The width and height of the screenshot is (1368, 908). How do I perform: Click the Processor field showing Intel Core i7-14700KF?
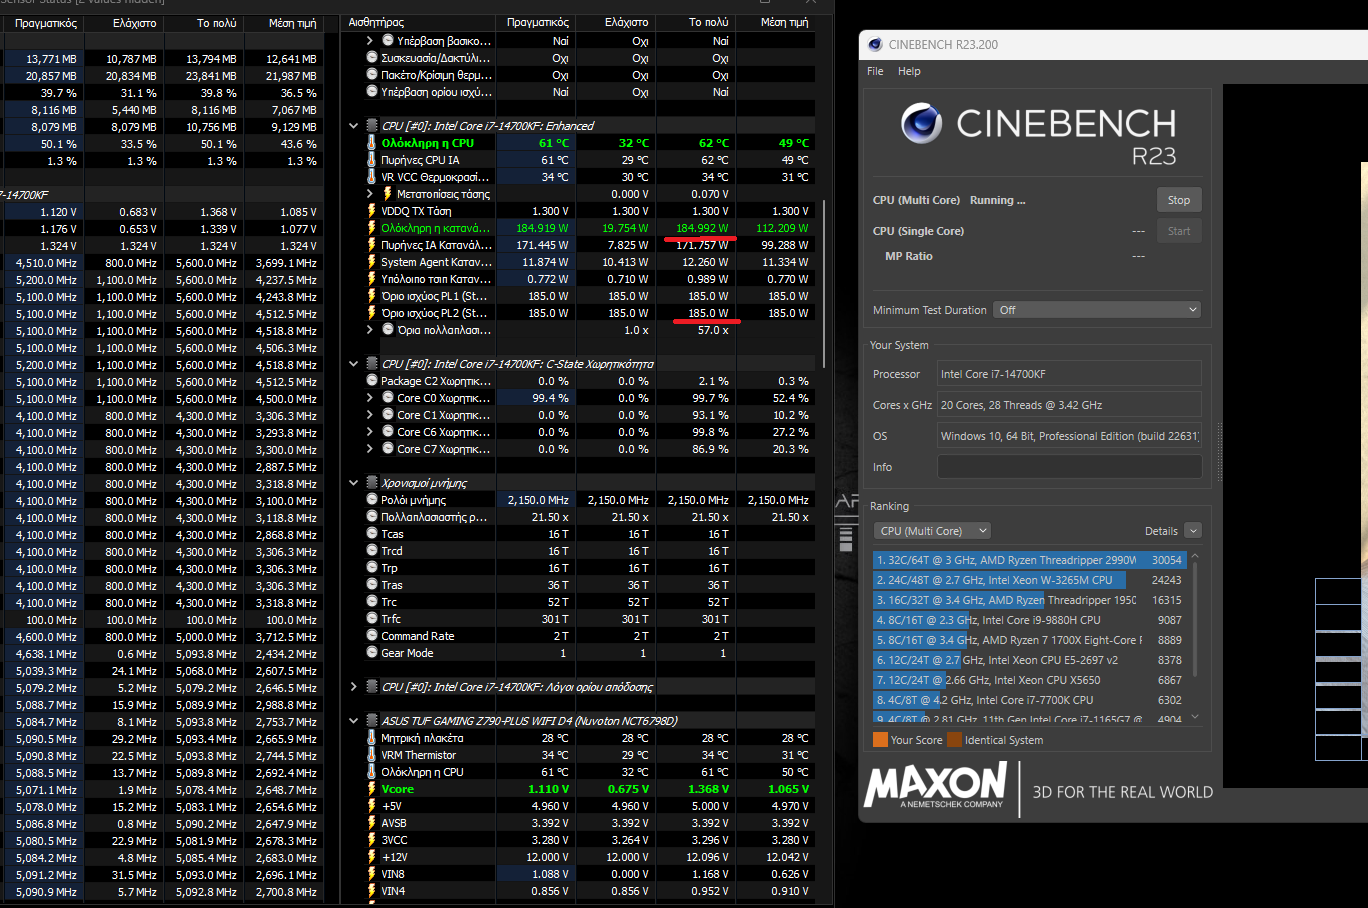click(x=1069, y=374)
